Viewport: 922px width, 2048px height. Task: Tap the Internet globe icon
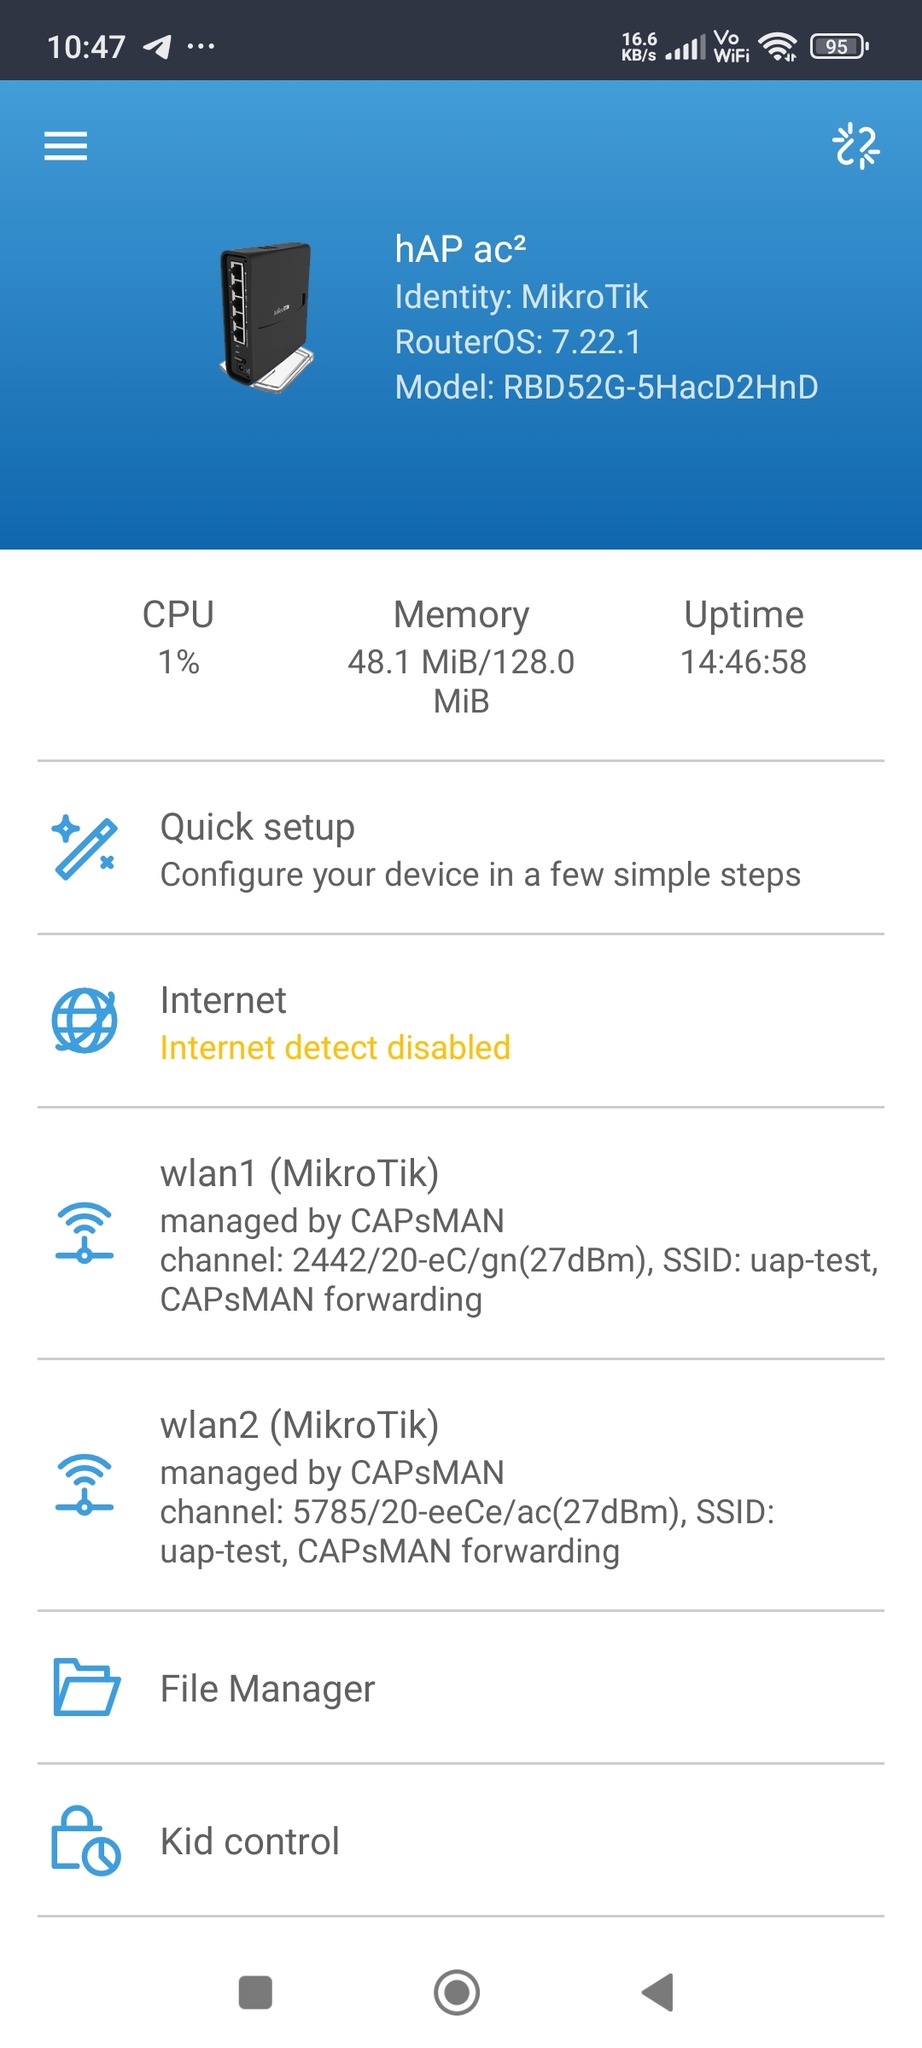pyautogui.click(x=85, y=1021)
